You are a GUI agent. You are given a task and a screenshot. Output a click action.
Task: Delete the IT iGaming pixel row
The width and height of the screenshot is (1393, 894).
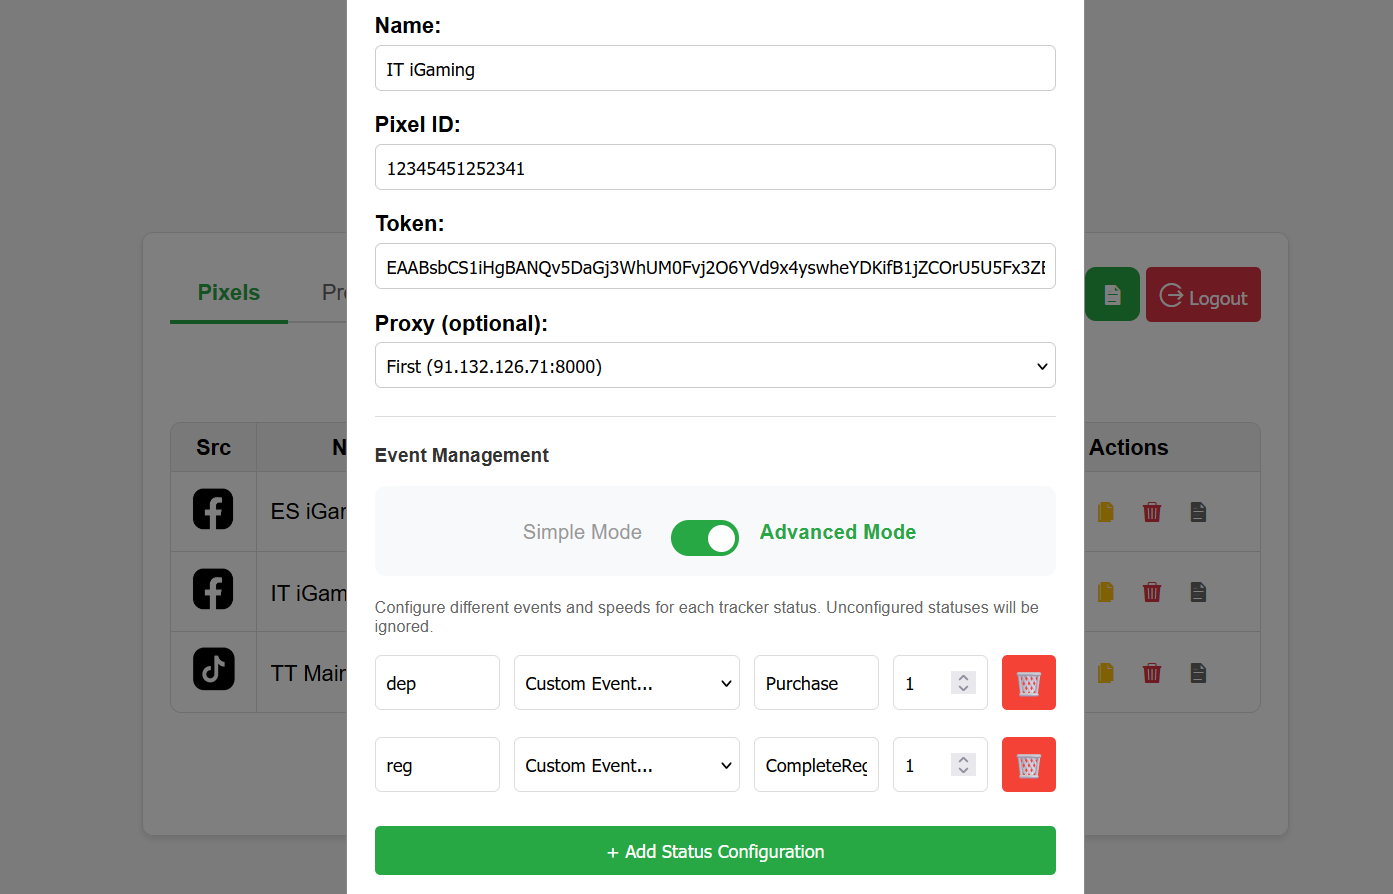click(x=1152, y=592)
